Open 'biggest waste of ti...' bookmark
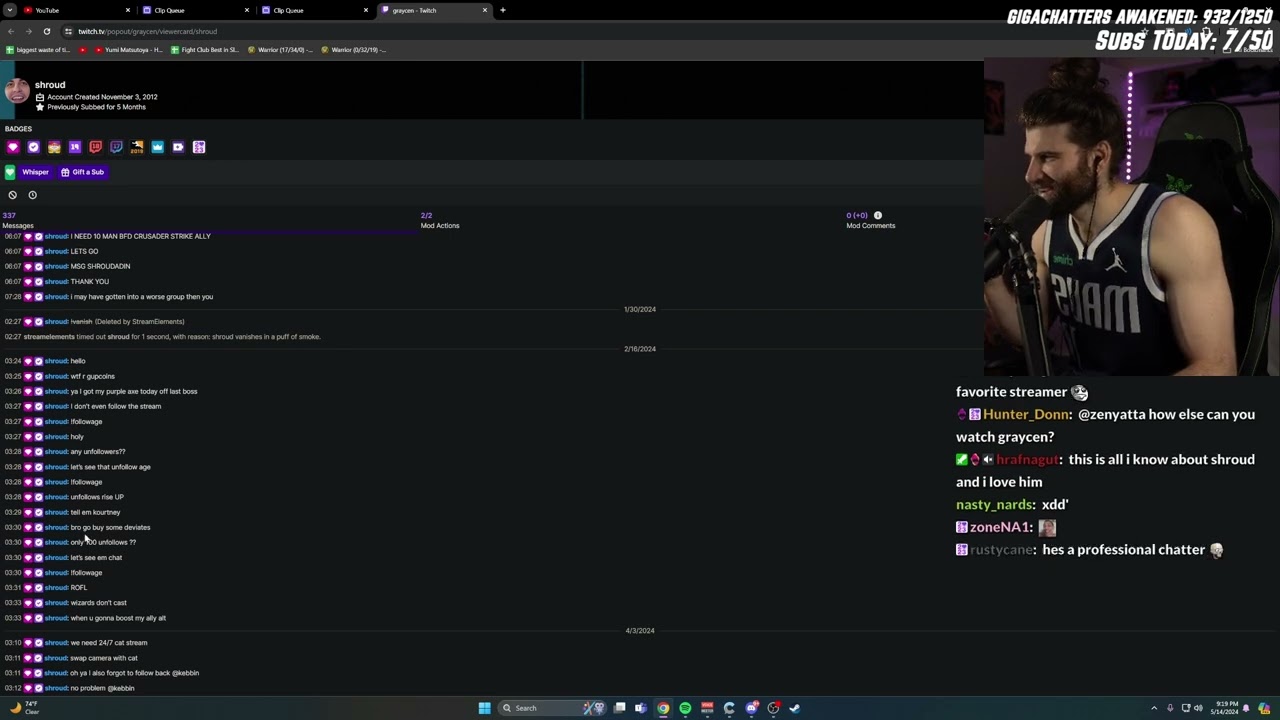Screen dimensions: 1280x720 click(x=38, y=49)
